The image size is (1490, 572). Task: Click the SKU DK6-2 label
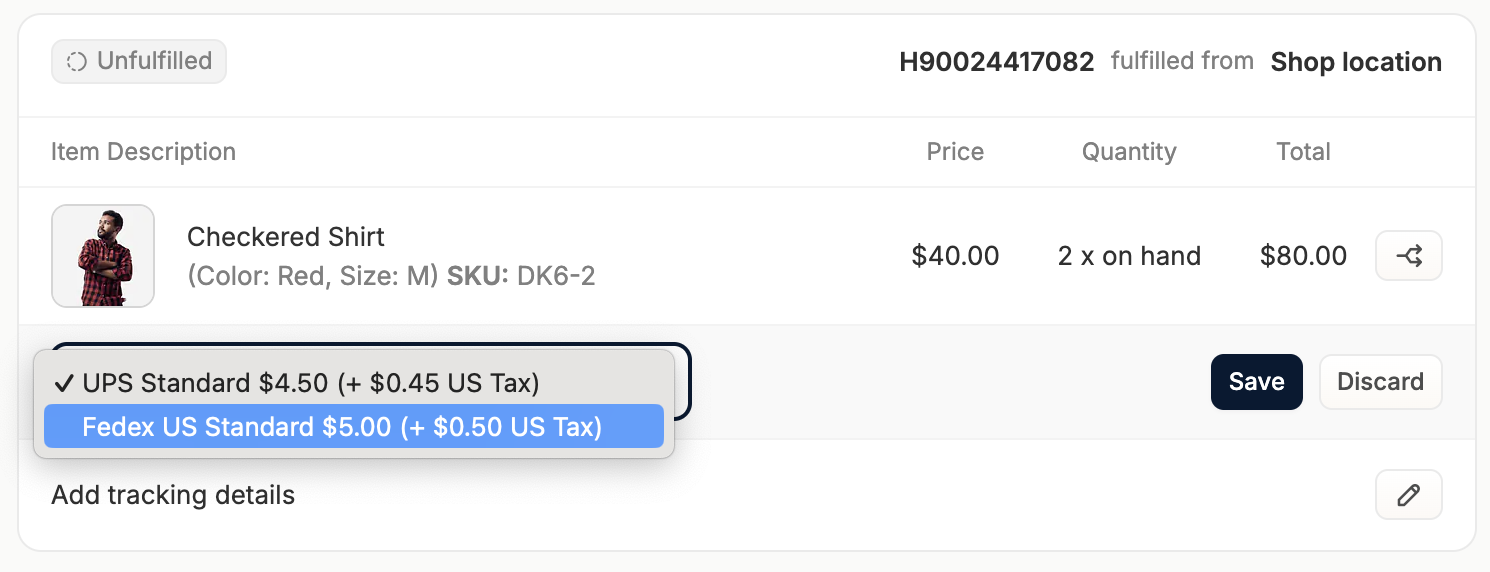(x=521, y=276)
